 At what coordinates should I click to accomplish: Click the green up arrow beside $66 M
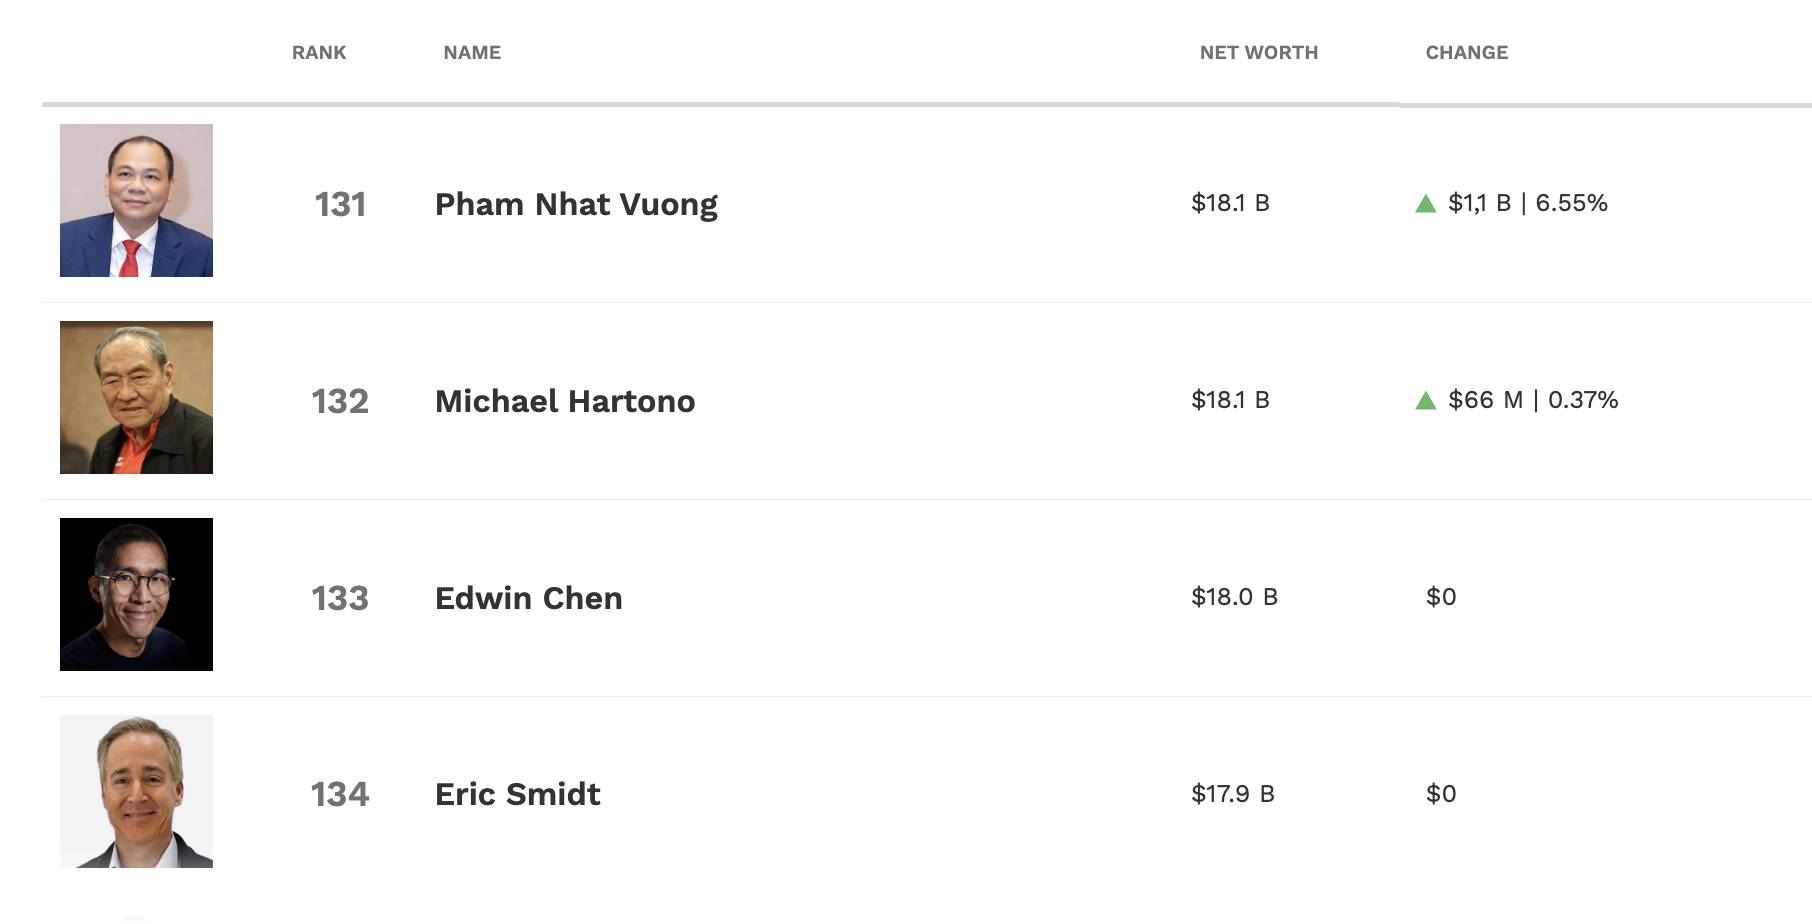coord(1426,401)
